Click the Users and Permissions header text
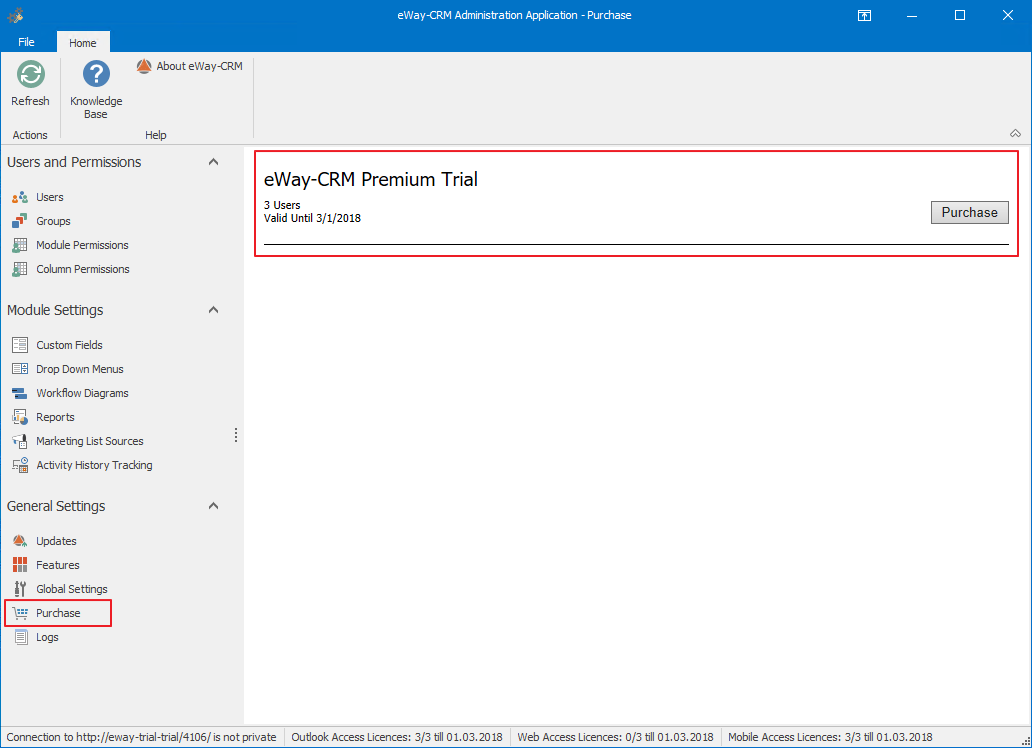The width and height of the screenshot is (1032, 748). click(x=74, y=162)
